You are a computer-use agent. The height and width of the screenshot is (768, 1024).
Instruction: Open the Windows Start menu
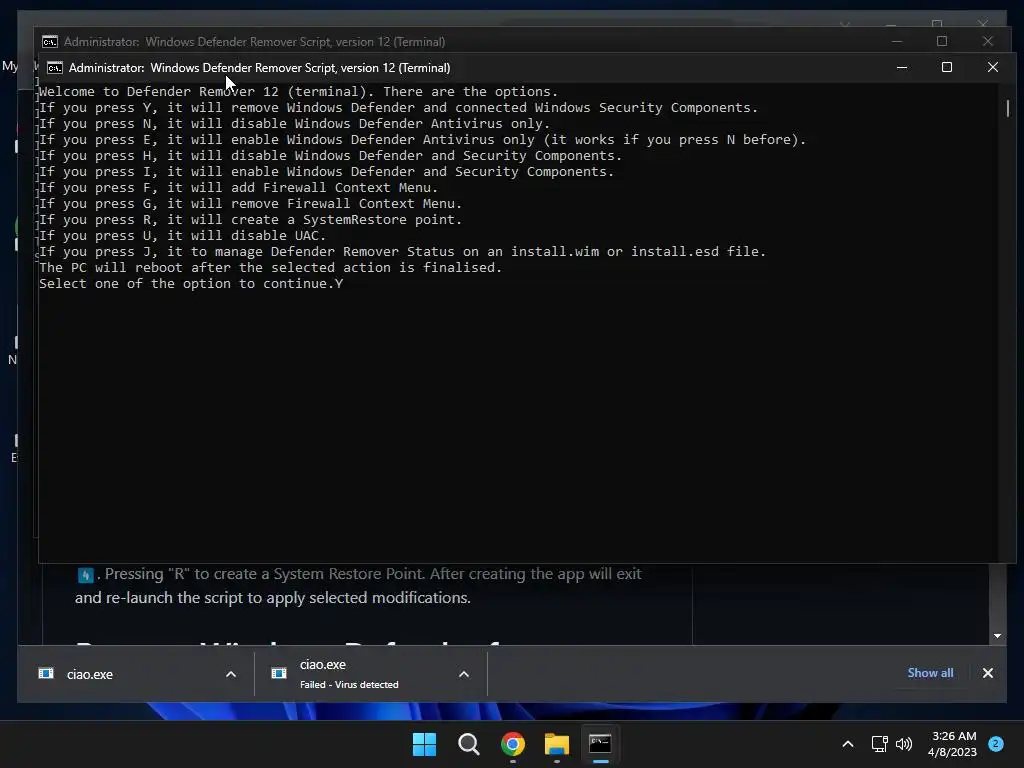[x=424, y=744]
